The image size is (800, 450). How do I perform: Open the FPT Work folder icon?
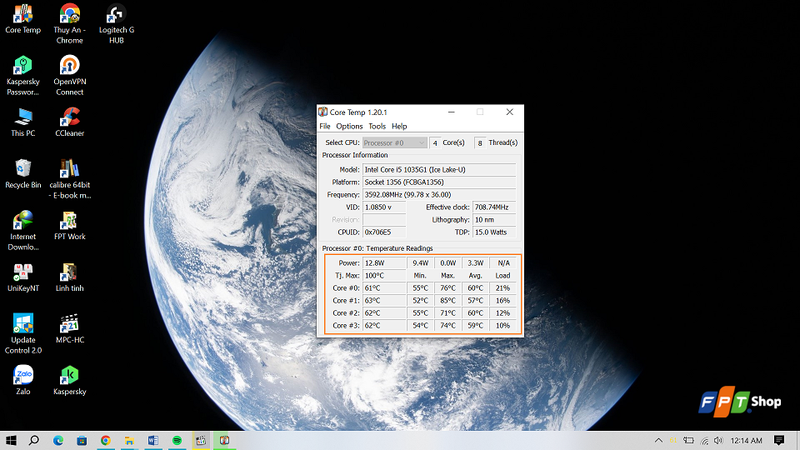coord(69,226)
